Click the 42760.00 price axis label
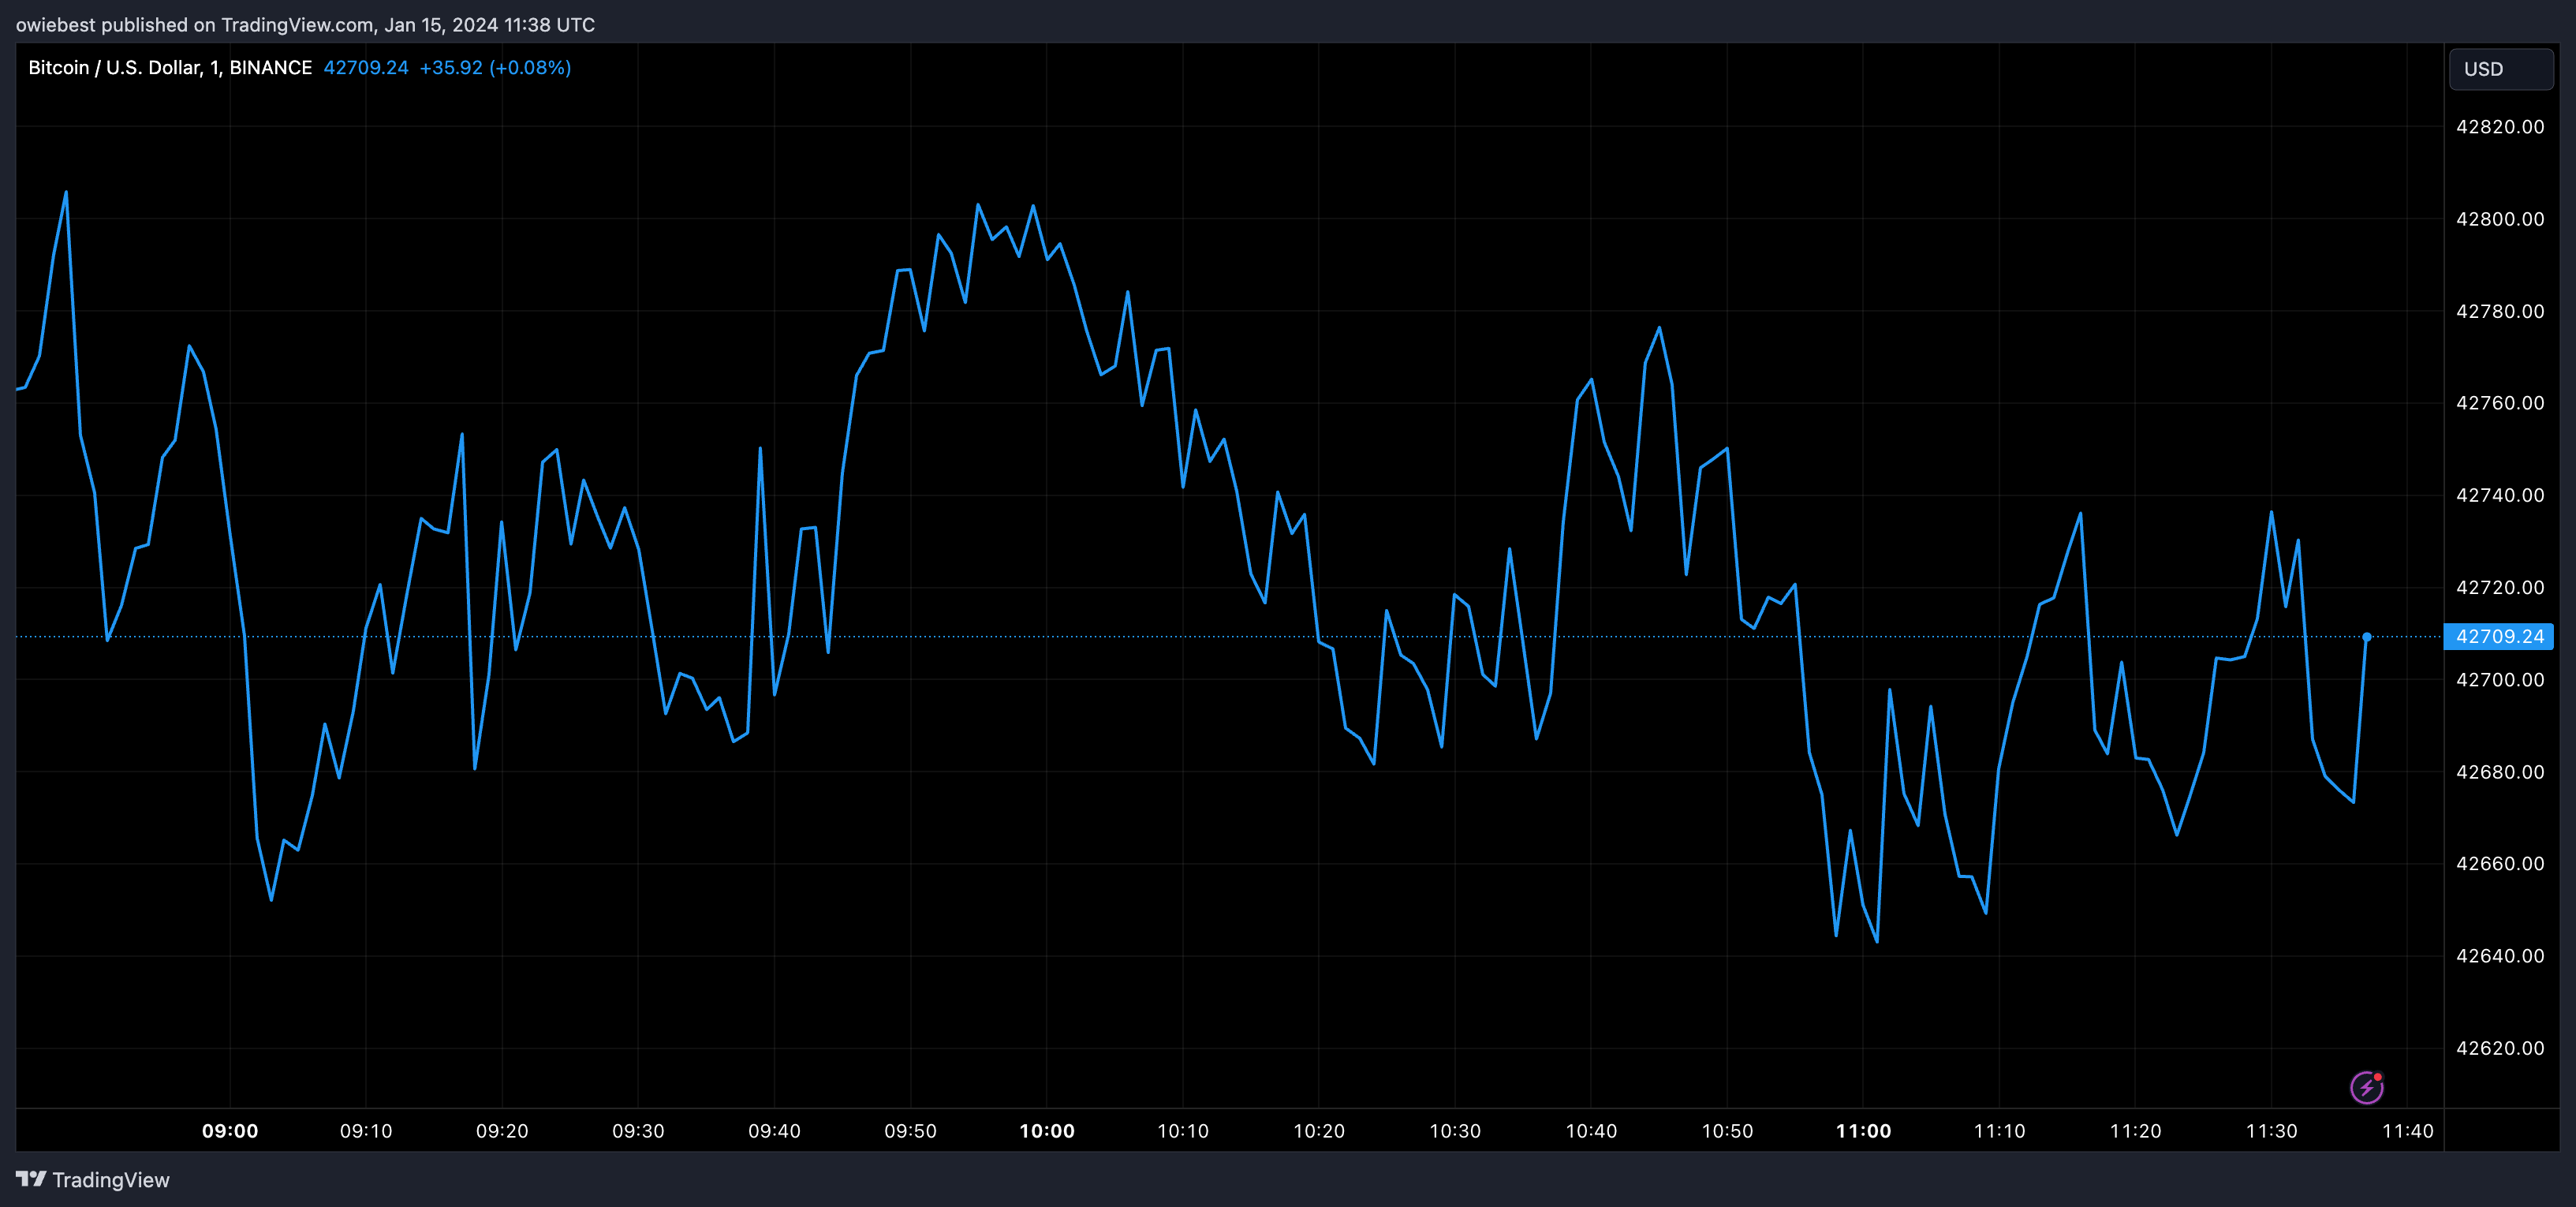 [x=2500, y=403]
